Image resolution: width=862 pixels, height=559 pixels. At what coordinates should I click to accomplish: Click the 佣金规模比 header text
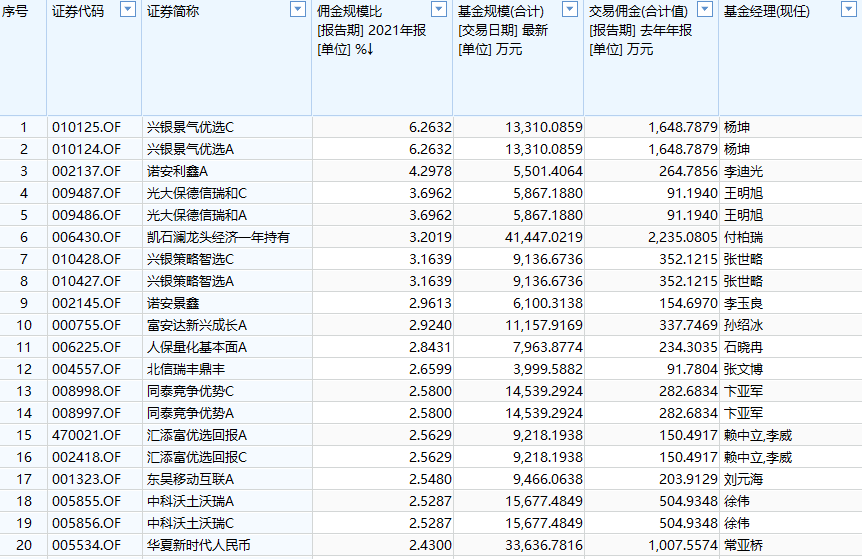(350, 11)
